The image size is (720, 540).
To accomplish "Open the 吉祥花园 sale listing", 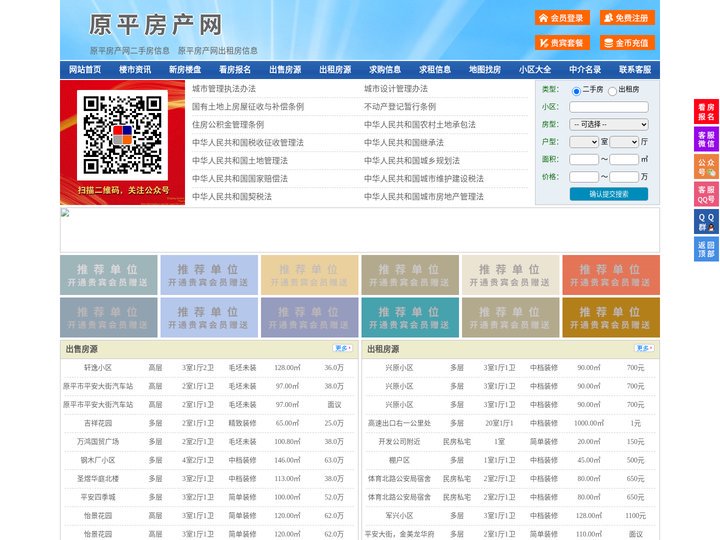I will [98, 423].
